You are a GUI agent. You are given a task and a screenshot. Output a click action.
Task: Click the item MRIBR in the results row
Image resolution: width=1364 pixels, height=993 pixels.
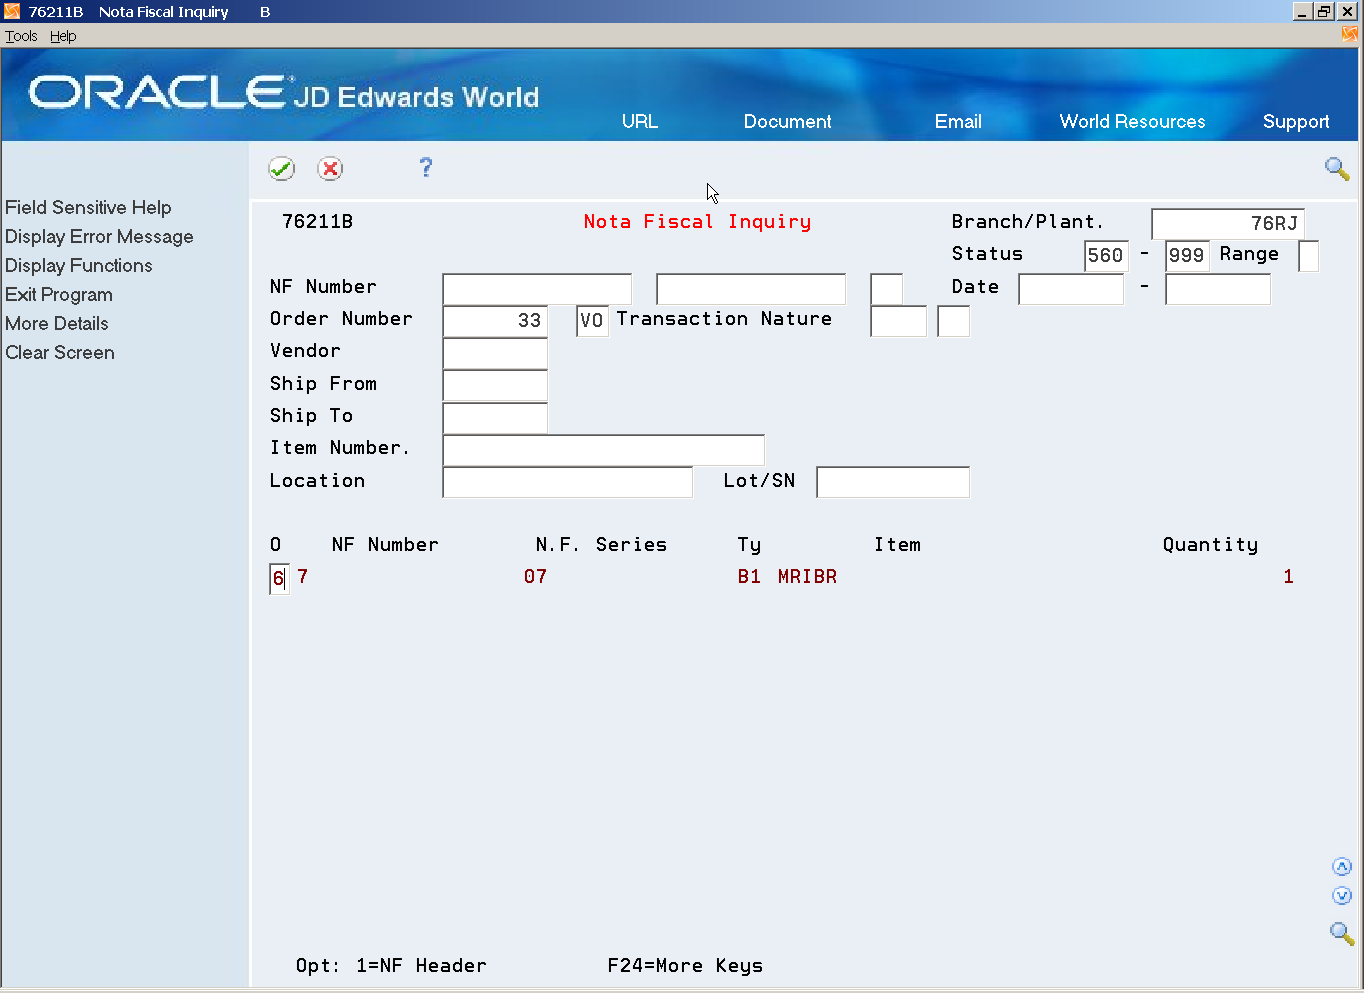coord(808,577)
